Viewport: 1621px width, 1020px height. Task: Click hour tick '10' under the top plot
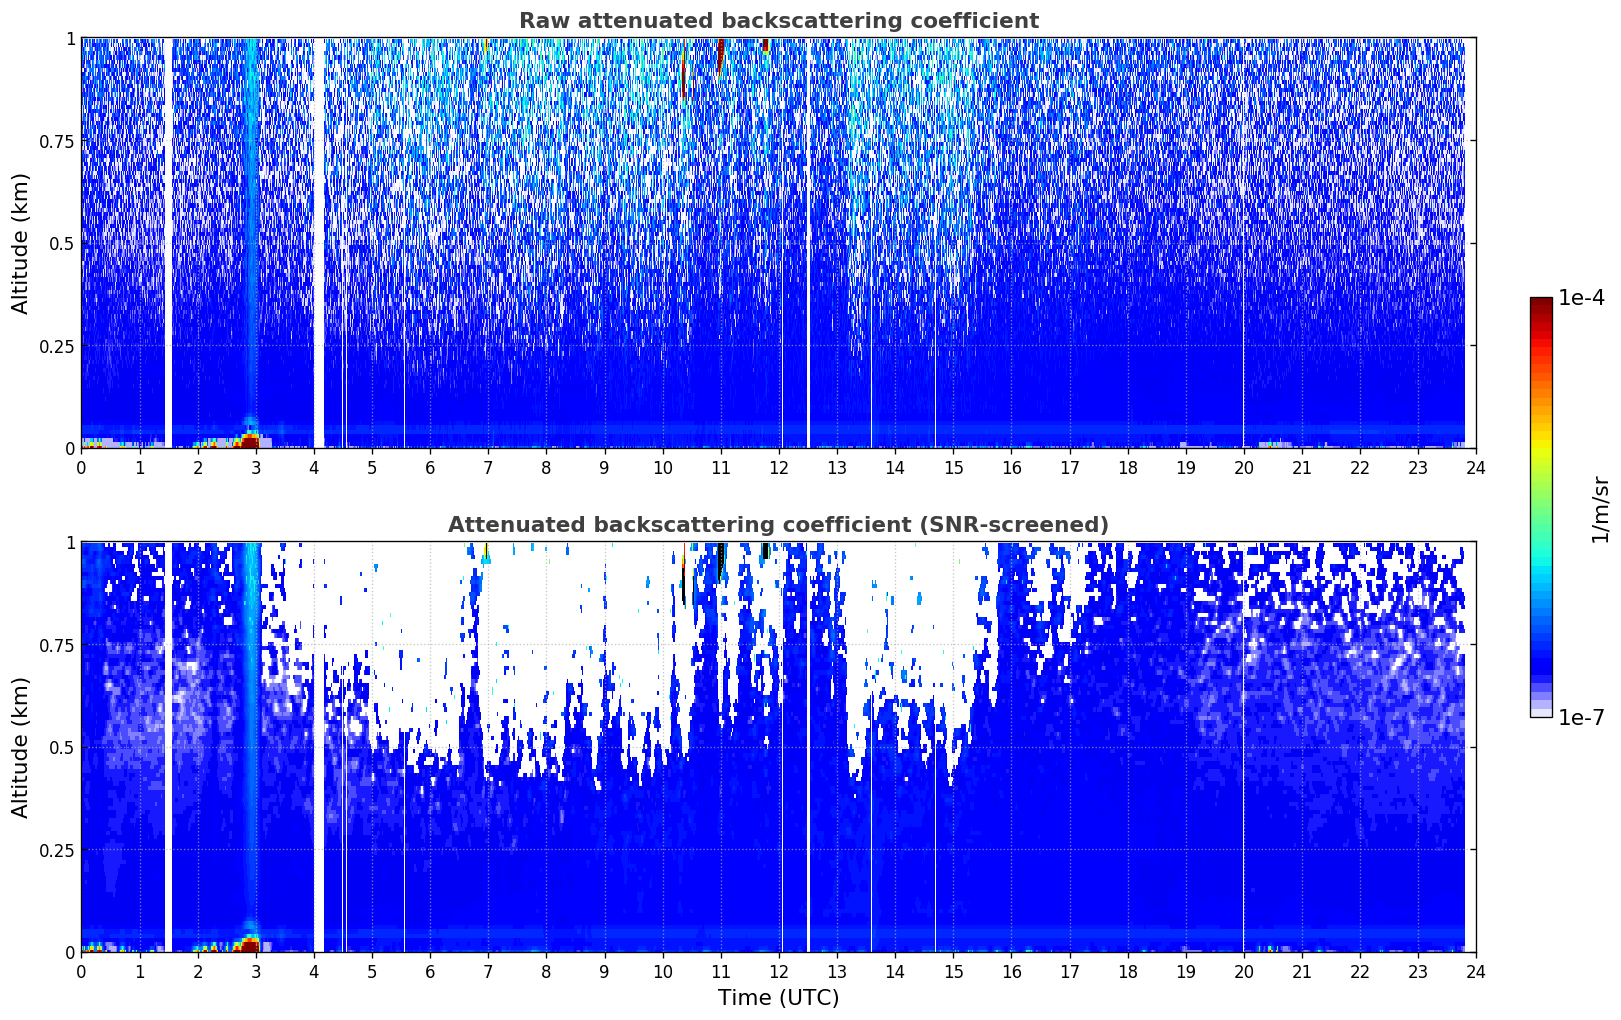tap(662, 467)
